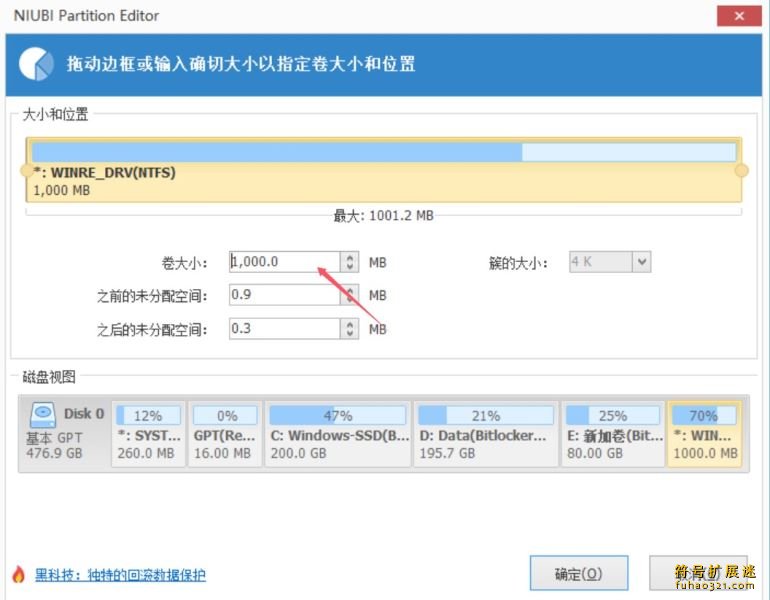Confirm with the 确定(O) button

[x=579, y=573]
